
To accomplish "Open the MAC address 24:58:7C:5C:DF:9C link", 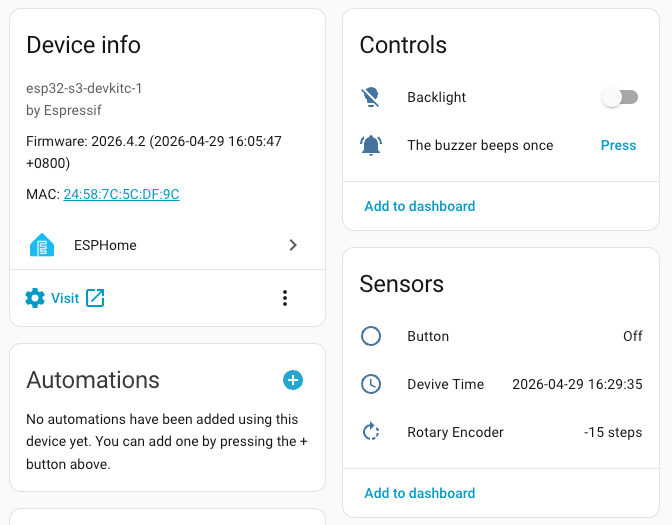I will 121,194.
